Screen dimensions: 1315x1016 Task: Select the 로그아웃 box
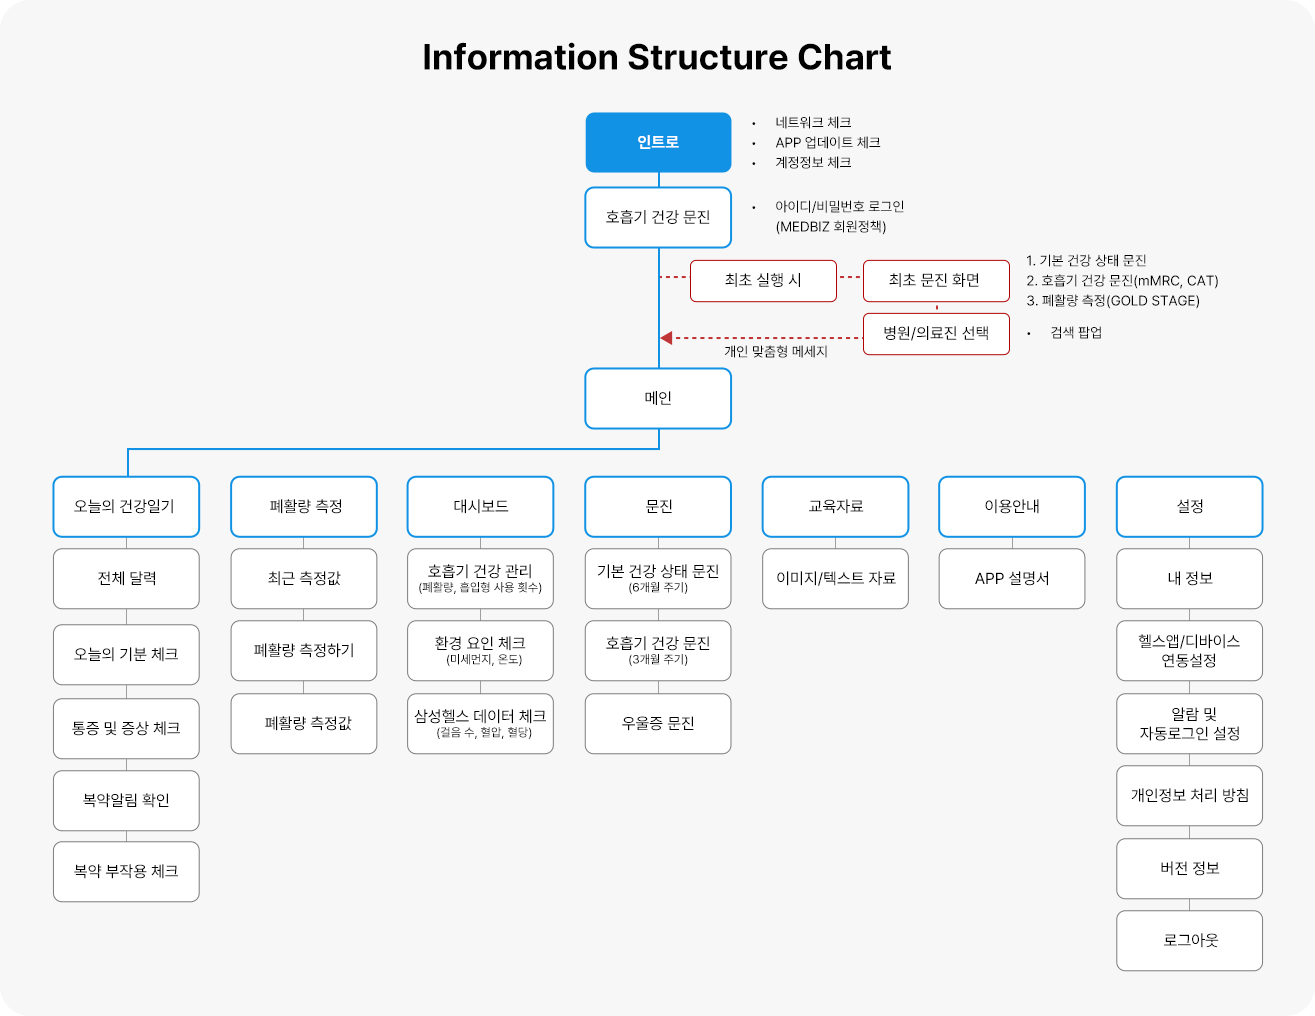1189,940
